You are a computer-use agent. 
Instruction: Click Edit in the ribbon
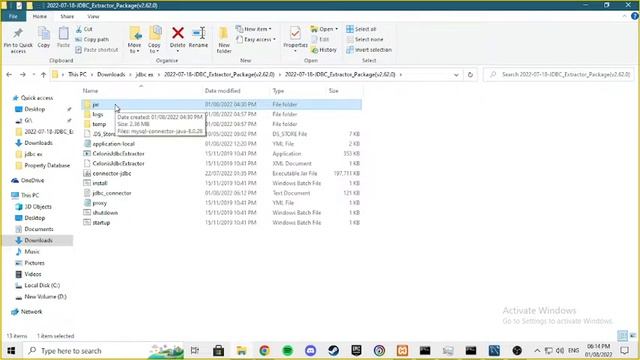(320, 39)
